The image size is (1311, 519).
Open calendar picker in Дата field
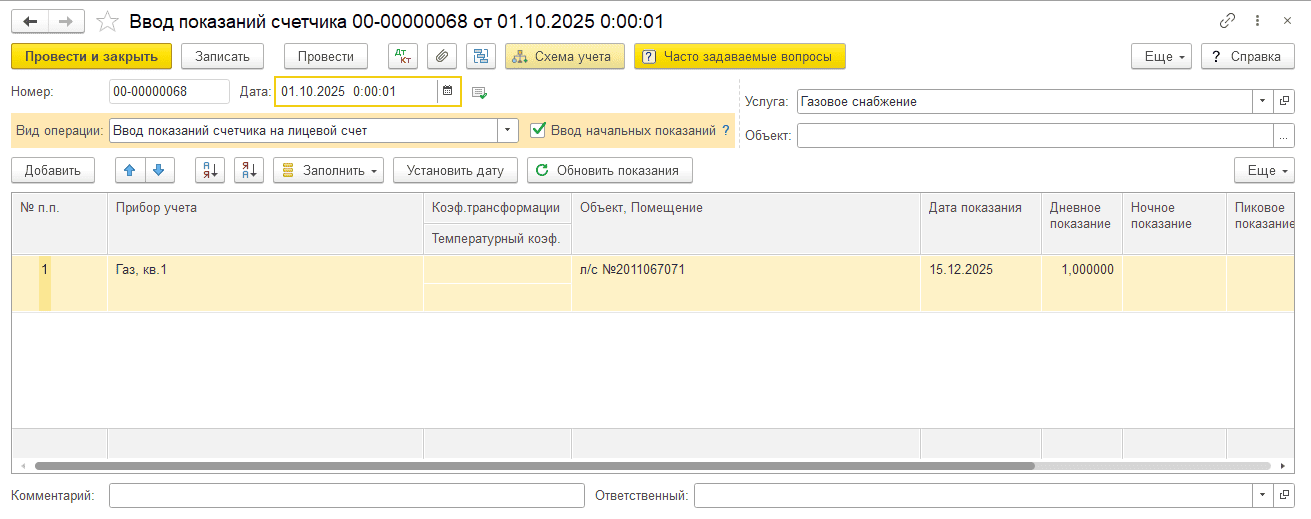coord(447,91)
